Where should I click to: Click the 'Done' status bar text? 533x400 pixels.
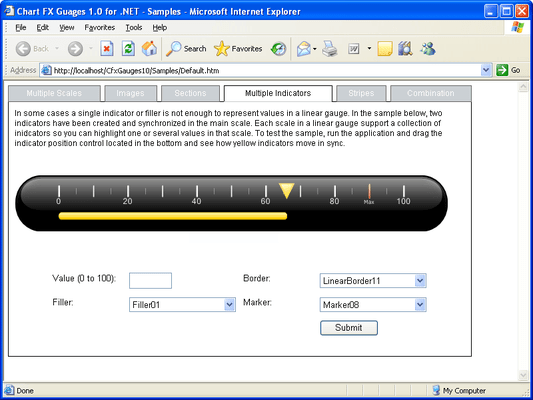tap(25, 390)
